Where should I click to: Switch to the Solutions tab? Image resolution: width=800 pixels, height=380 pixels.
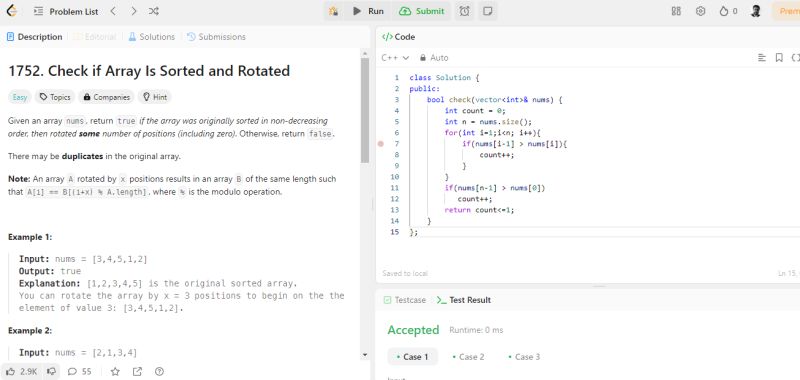click(x=152, y=37)
